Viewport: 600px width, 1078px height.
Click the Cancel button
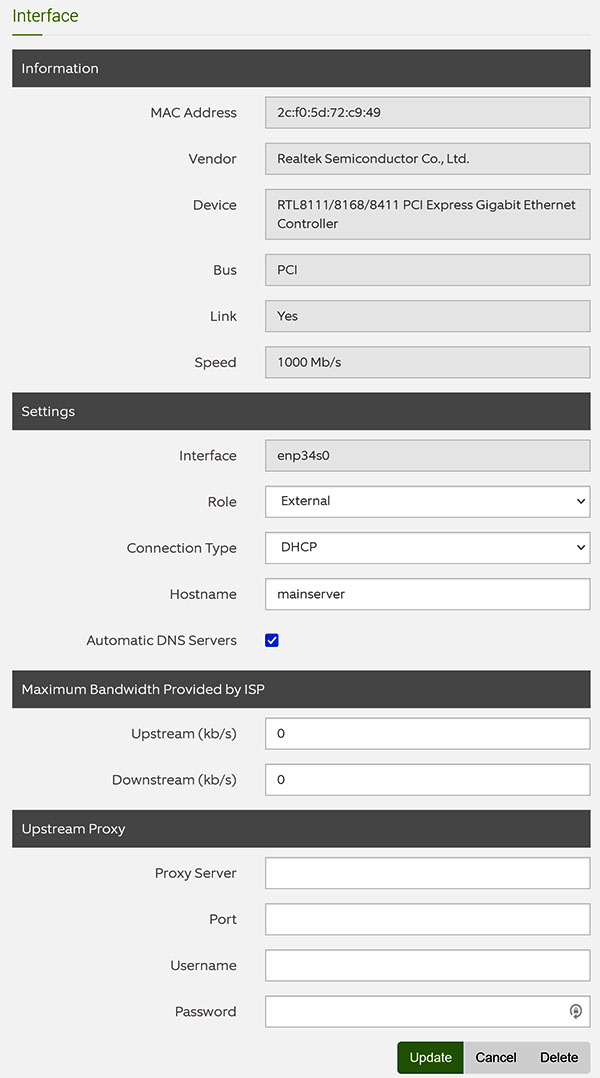(x=496, y=1057)
